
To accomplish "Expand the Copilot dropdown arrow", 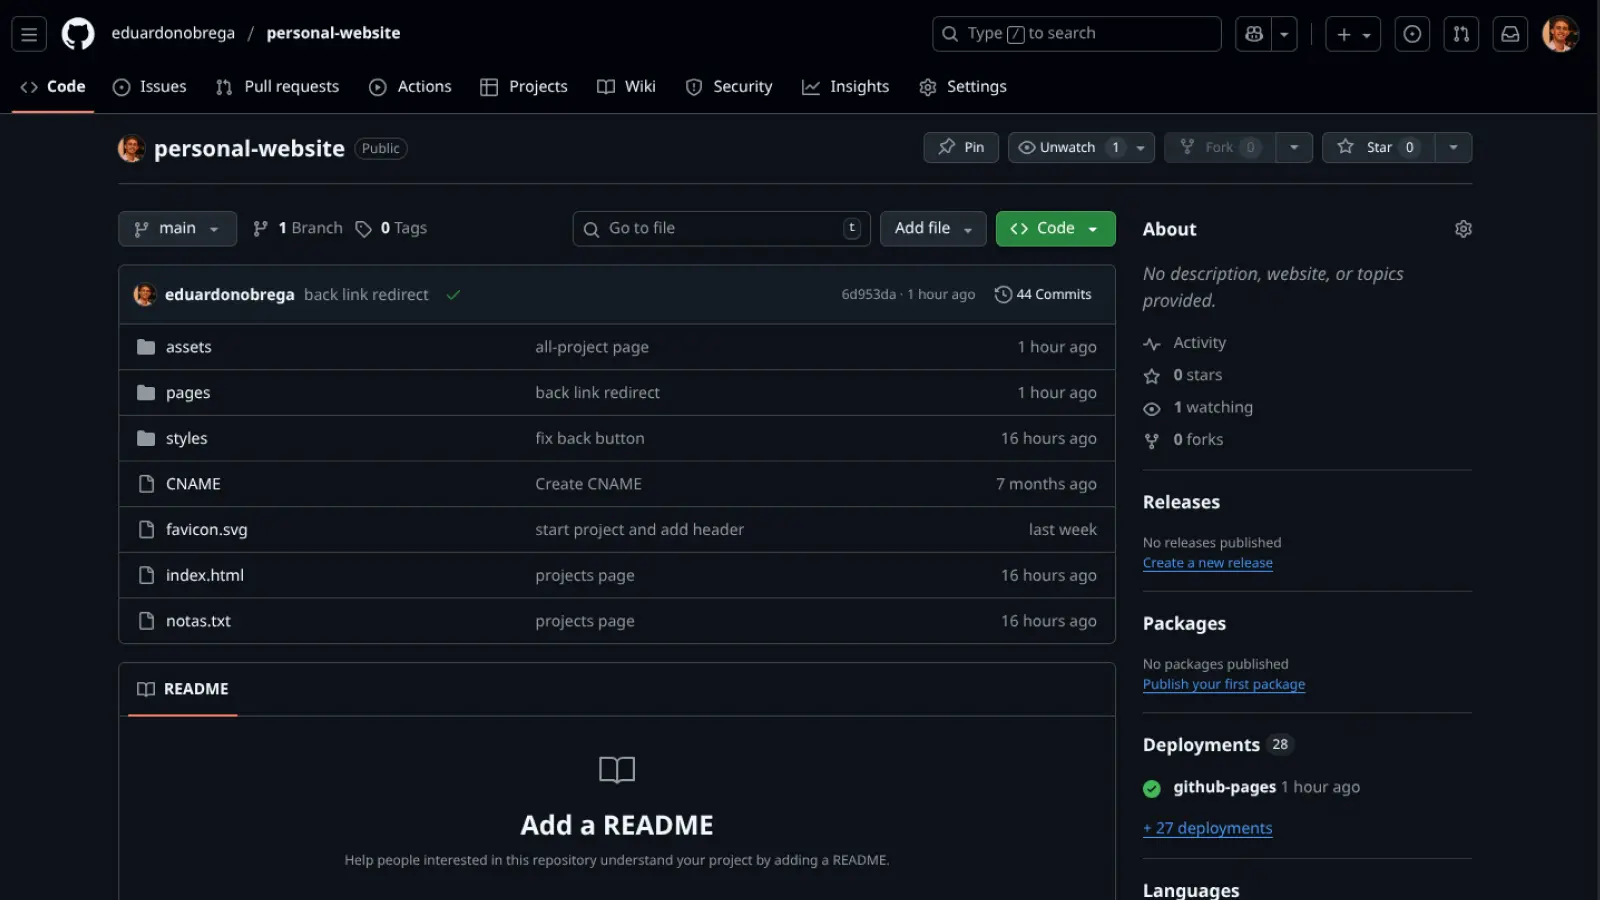I will tap(1284, 34).
